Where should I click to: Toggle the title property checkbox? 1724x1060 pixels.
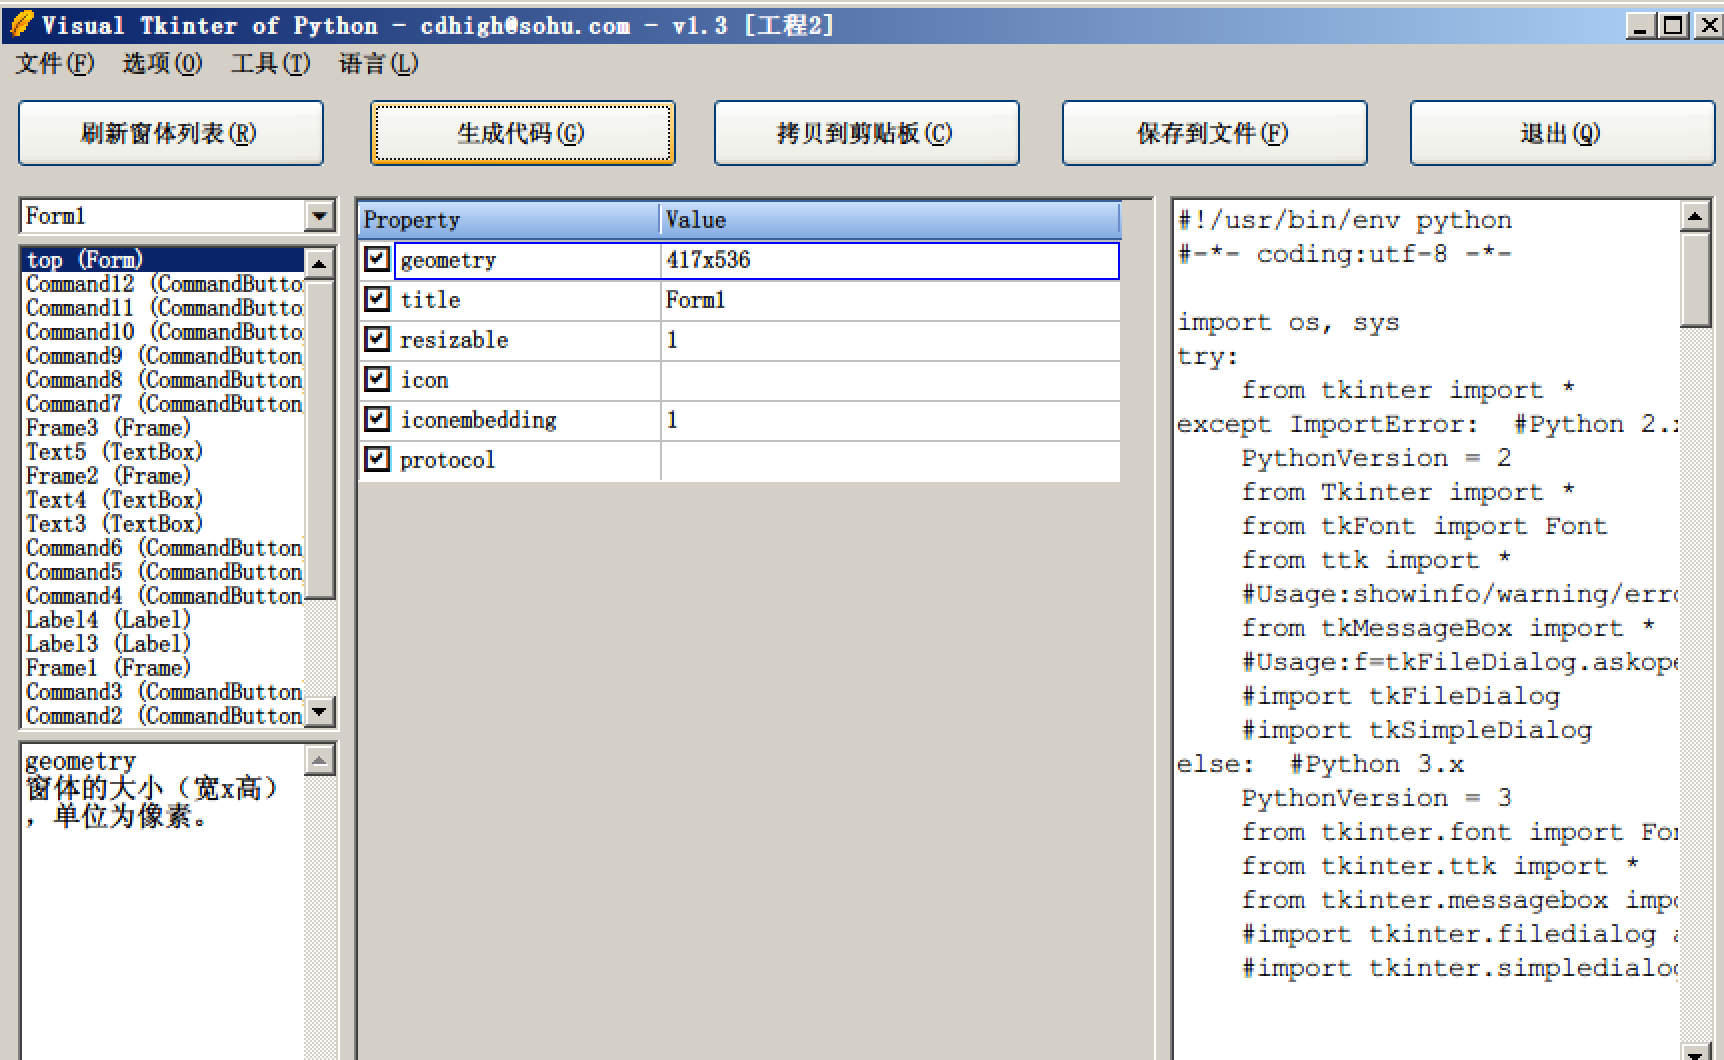pyautogui.click(x=376, y=299)
